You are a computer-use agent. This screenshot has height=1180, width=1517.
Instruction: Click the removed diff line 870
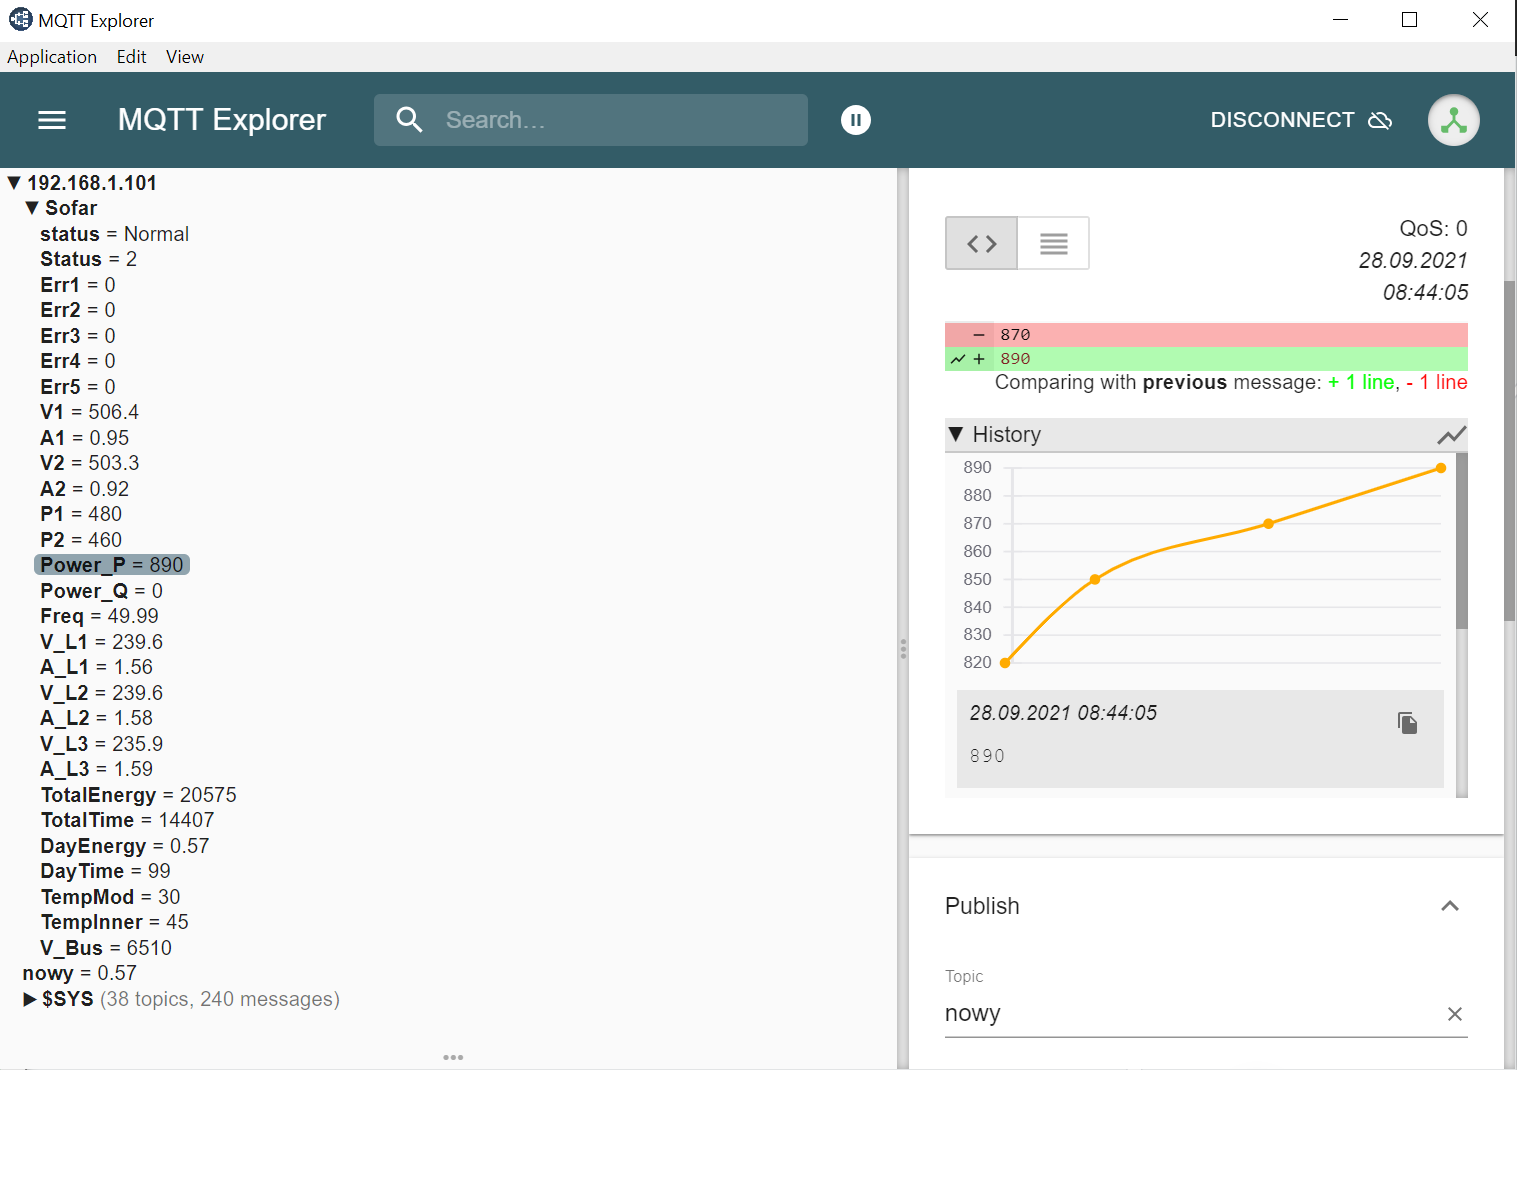point(1206,335)
